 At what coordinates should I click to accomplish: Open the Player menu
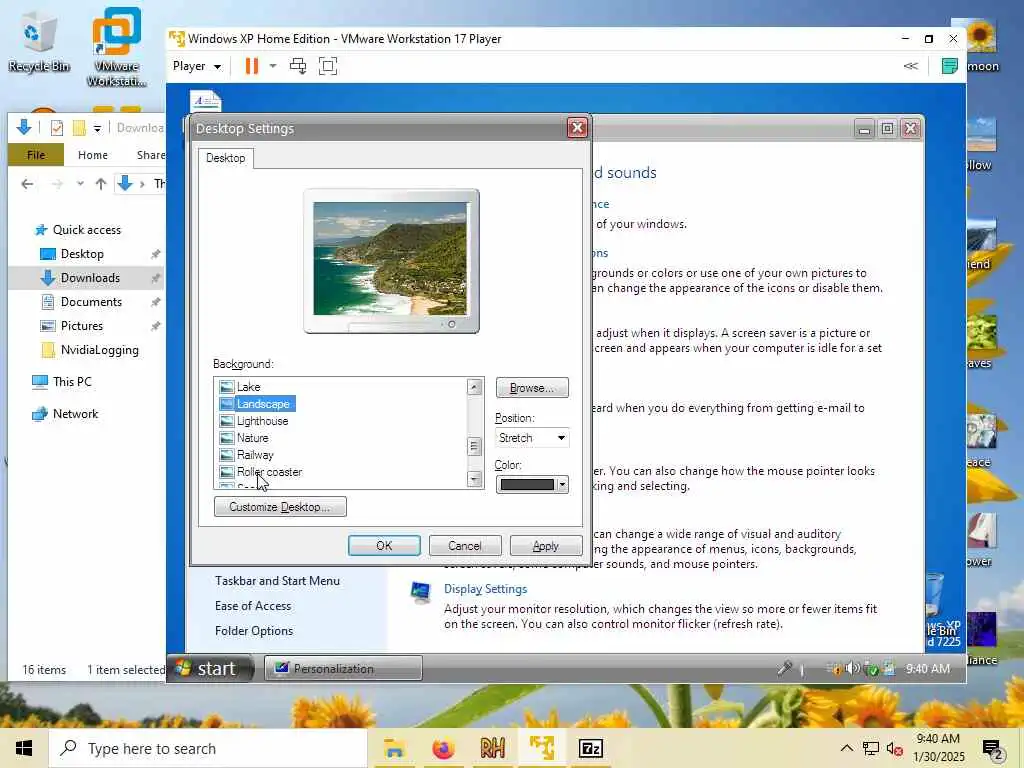click(197, 66)
